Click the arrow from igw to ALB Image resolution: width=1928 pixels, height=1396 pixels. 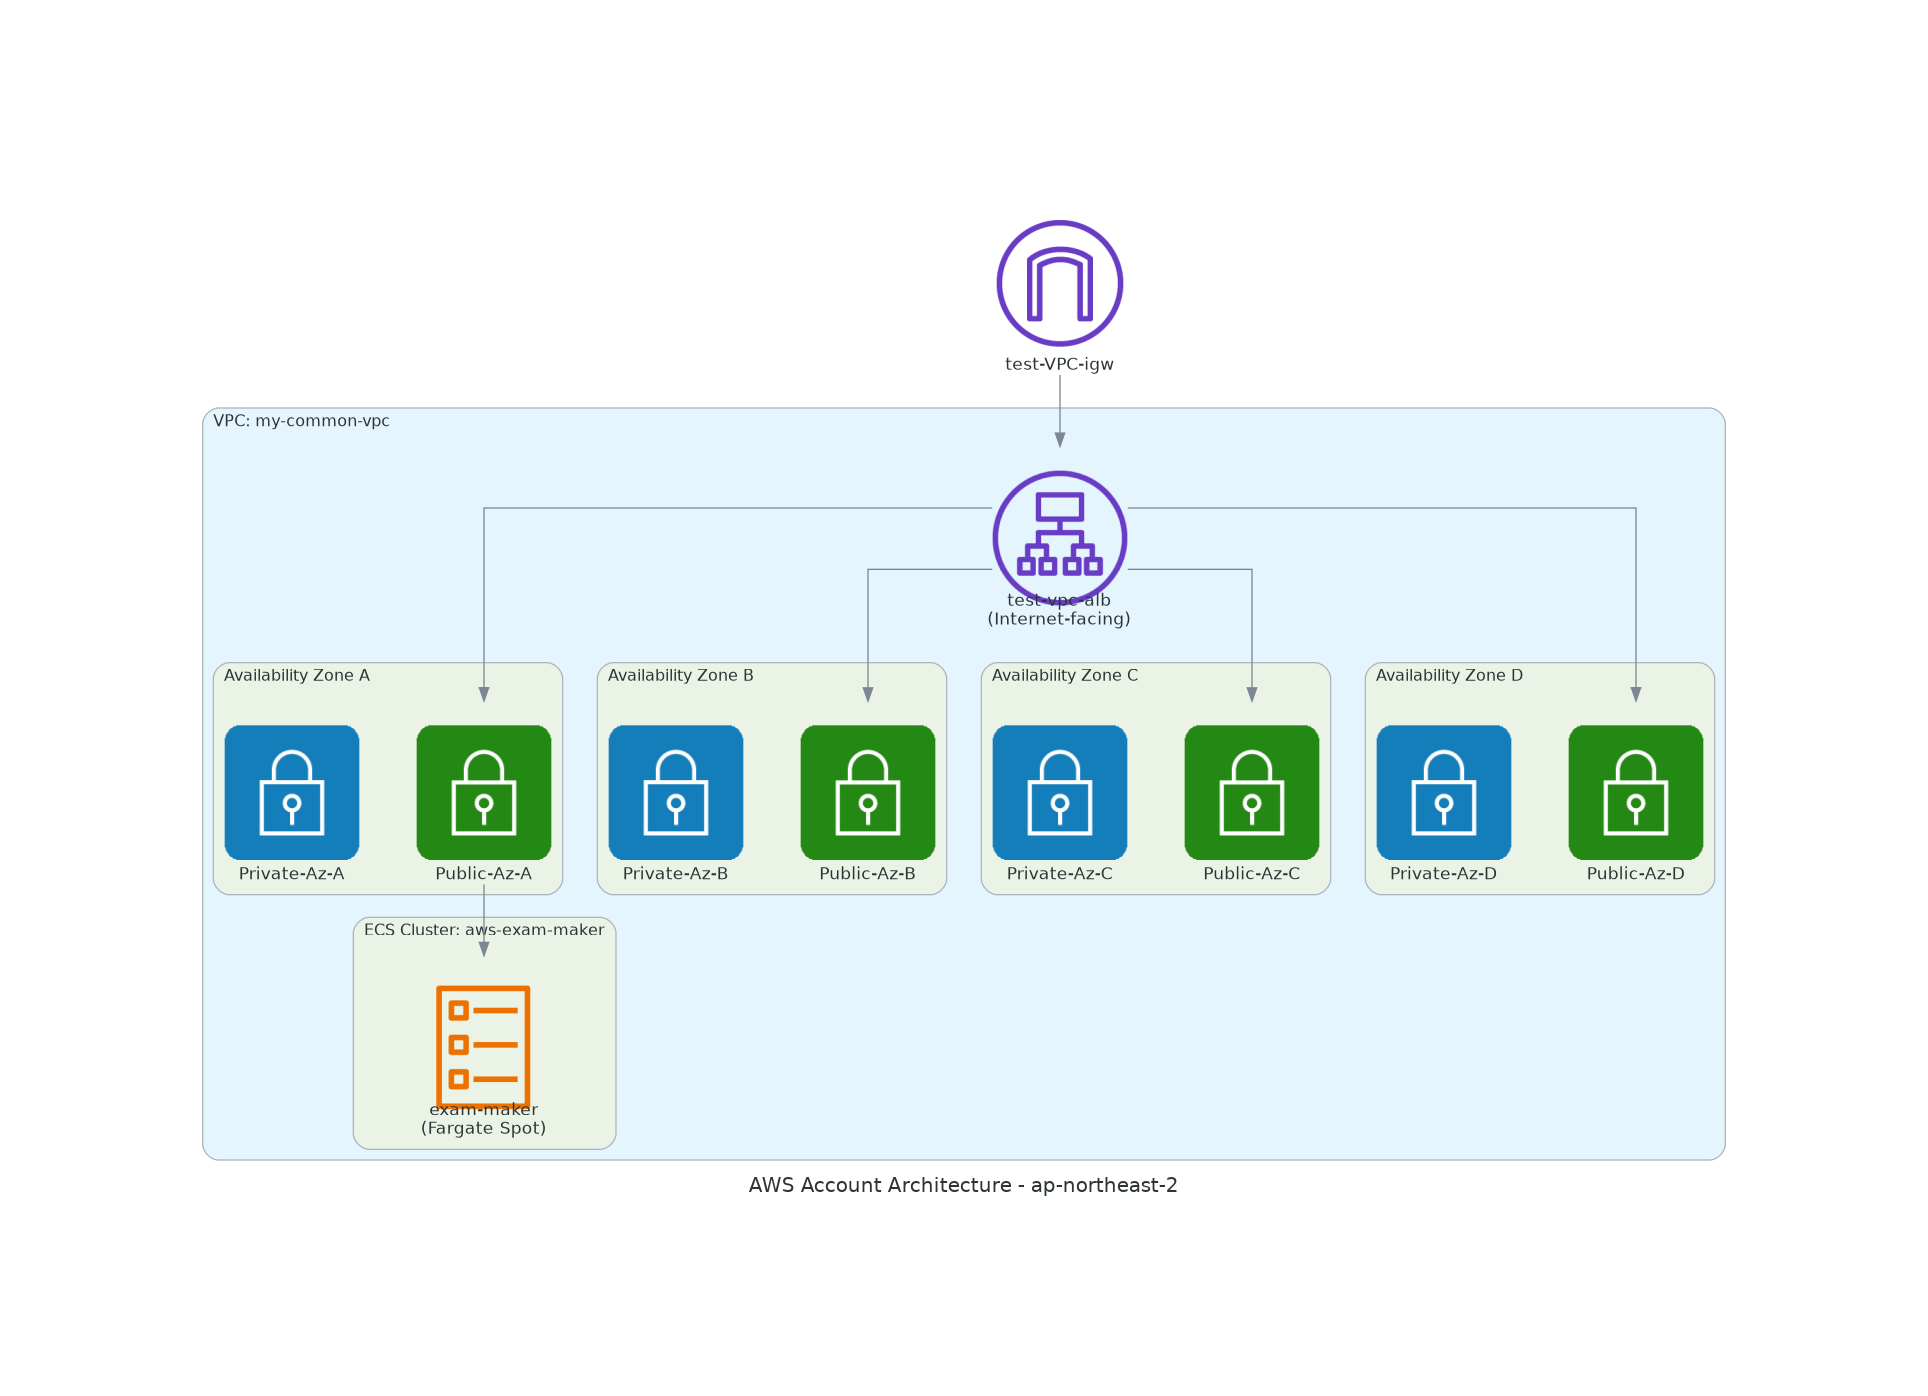point(1059,410)
